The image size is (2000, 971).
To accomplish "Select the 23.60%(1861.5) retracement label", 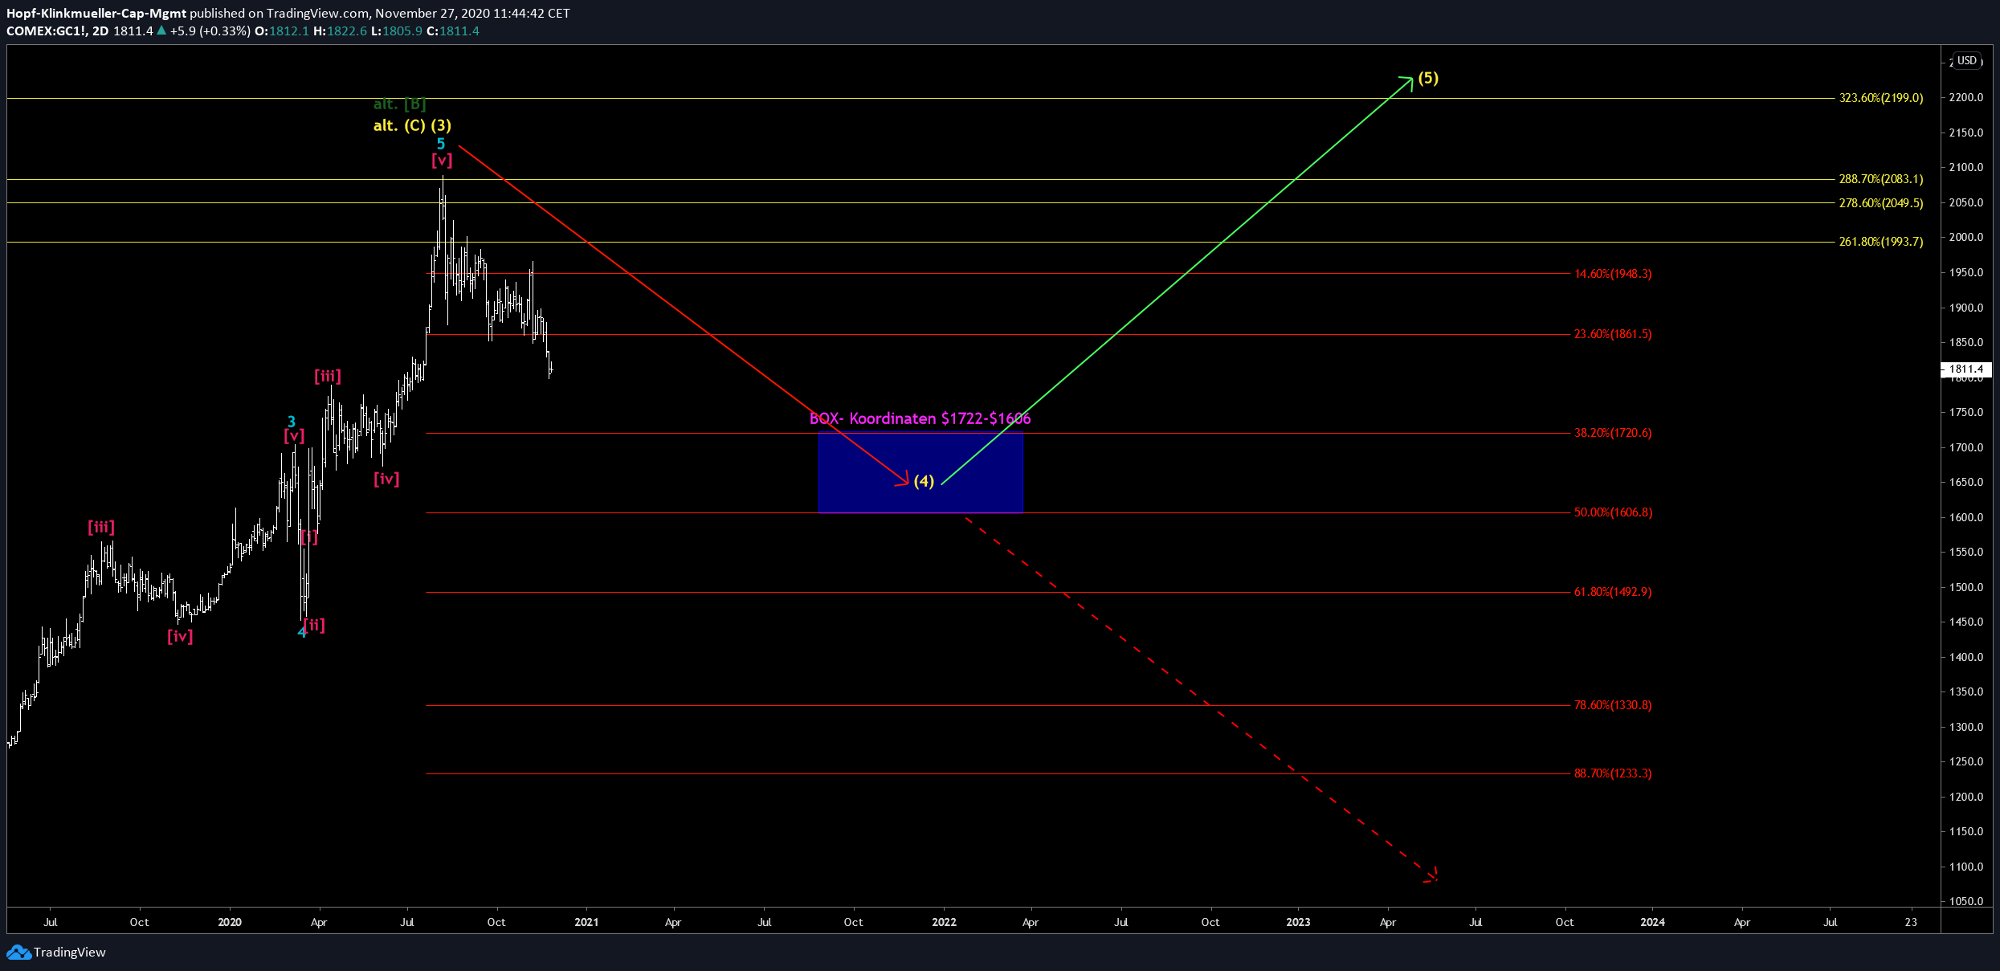I will coord(1612,334).
